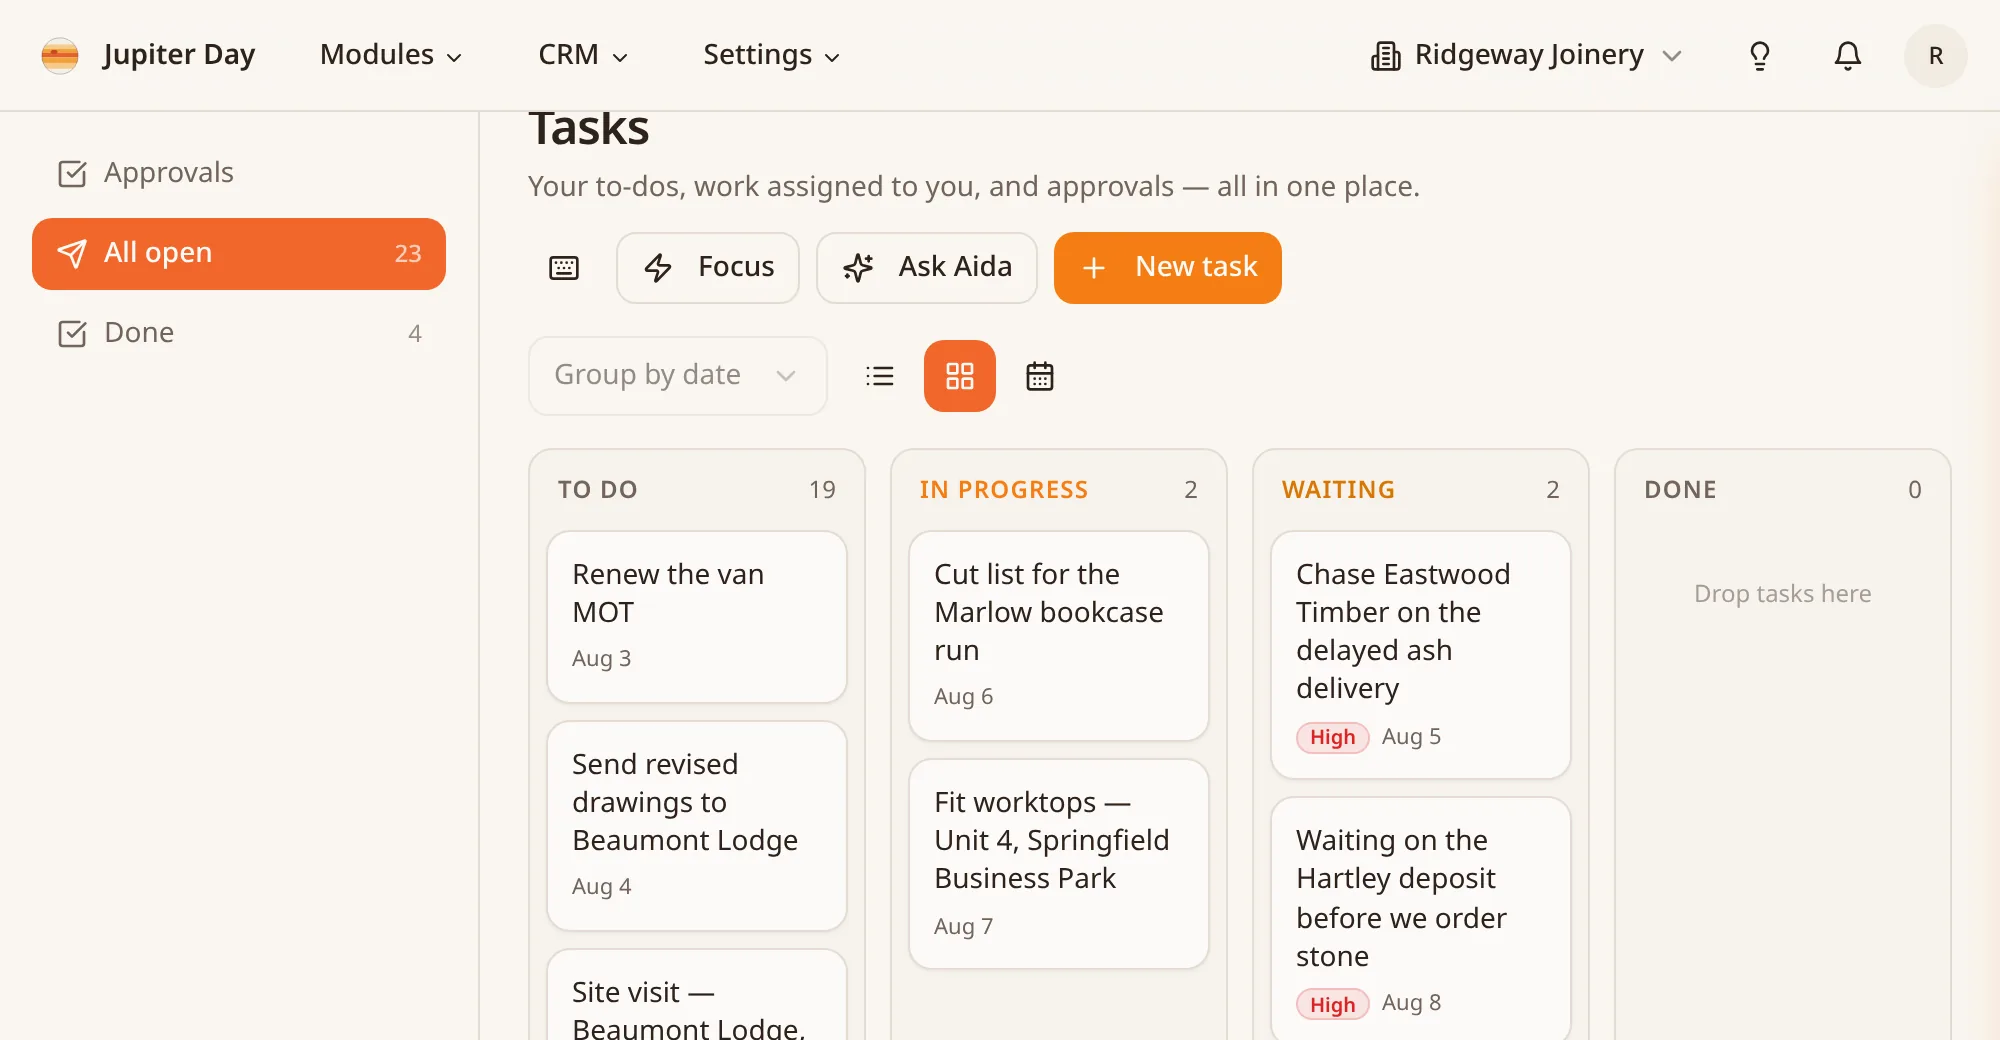Click the Ask Aida button
The width and height of the screenshot is (2000, 1040).
point(927,268)
